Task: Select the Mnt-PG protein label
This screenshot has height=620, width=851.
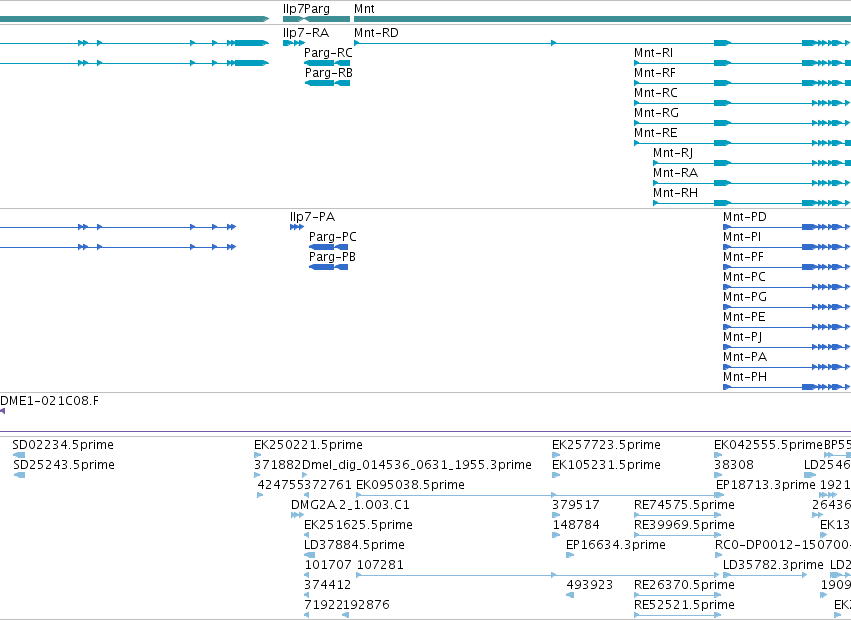Action: 744,297
